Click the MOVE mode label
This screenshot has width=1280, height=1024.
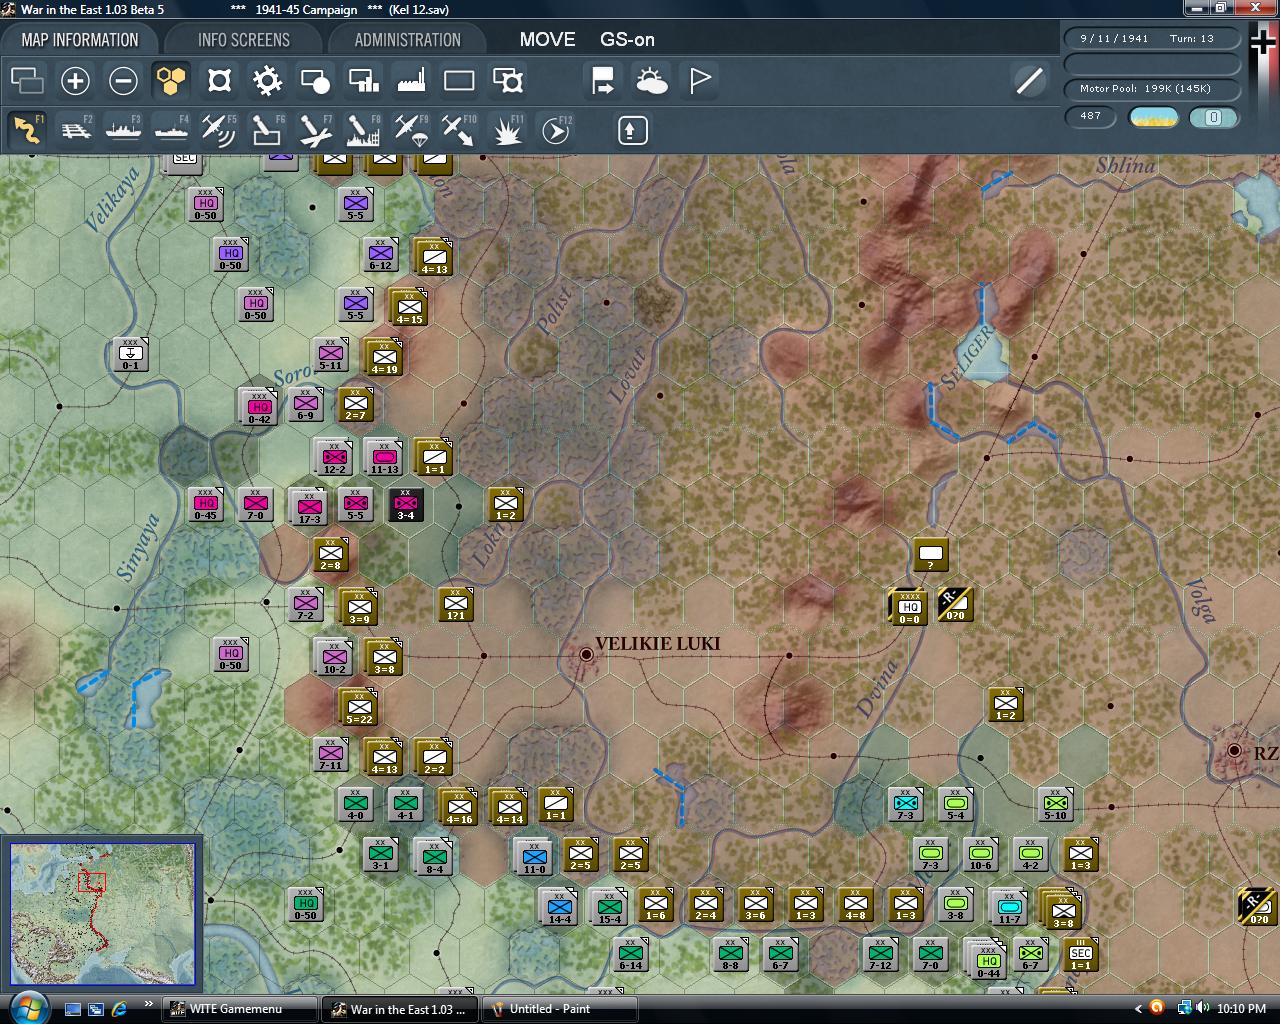tap(546, 40)
